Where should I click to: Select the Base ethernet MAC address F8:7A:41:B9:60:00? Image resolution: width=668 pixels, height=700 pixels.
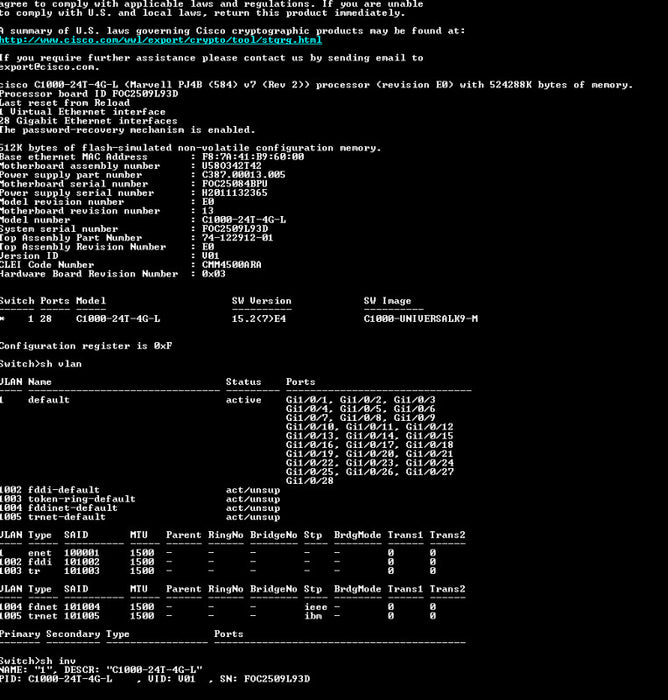(253, 157)
